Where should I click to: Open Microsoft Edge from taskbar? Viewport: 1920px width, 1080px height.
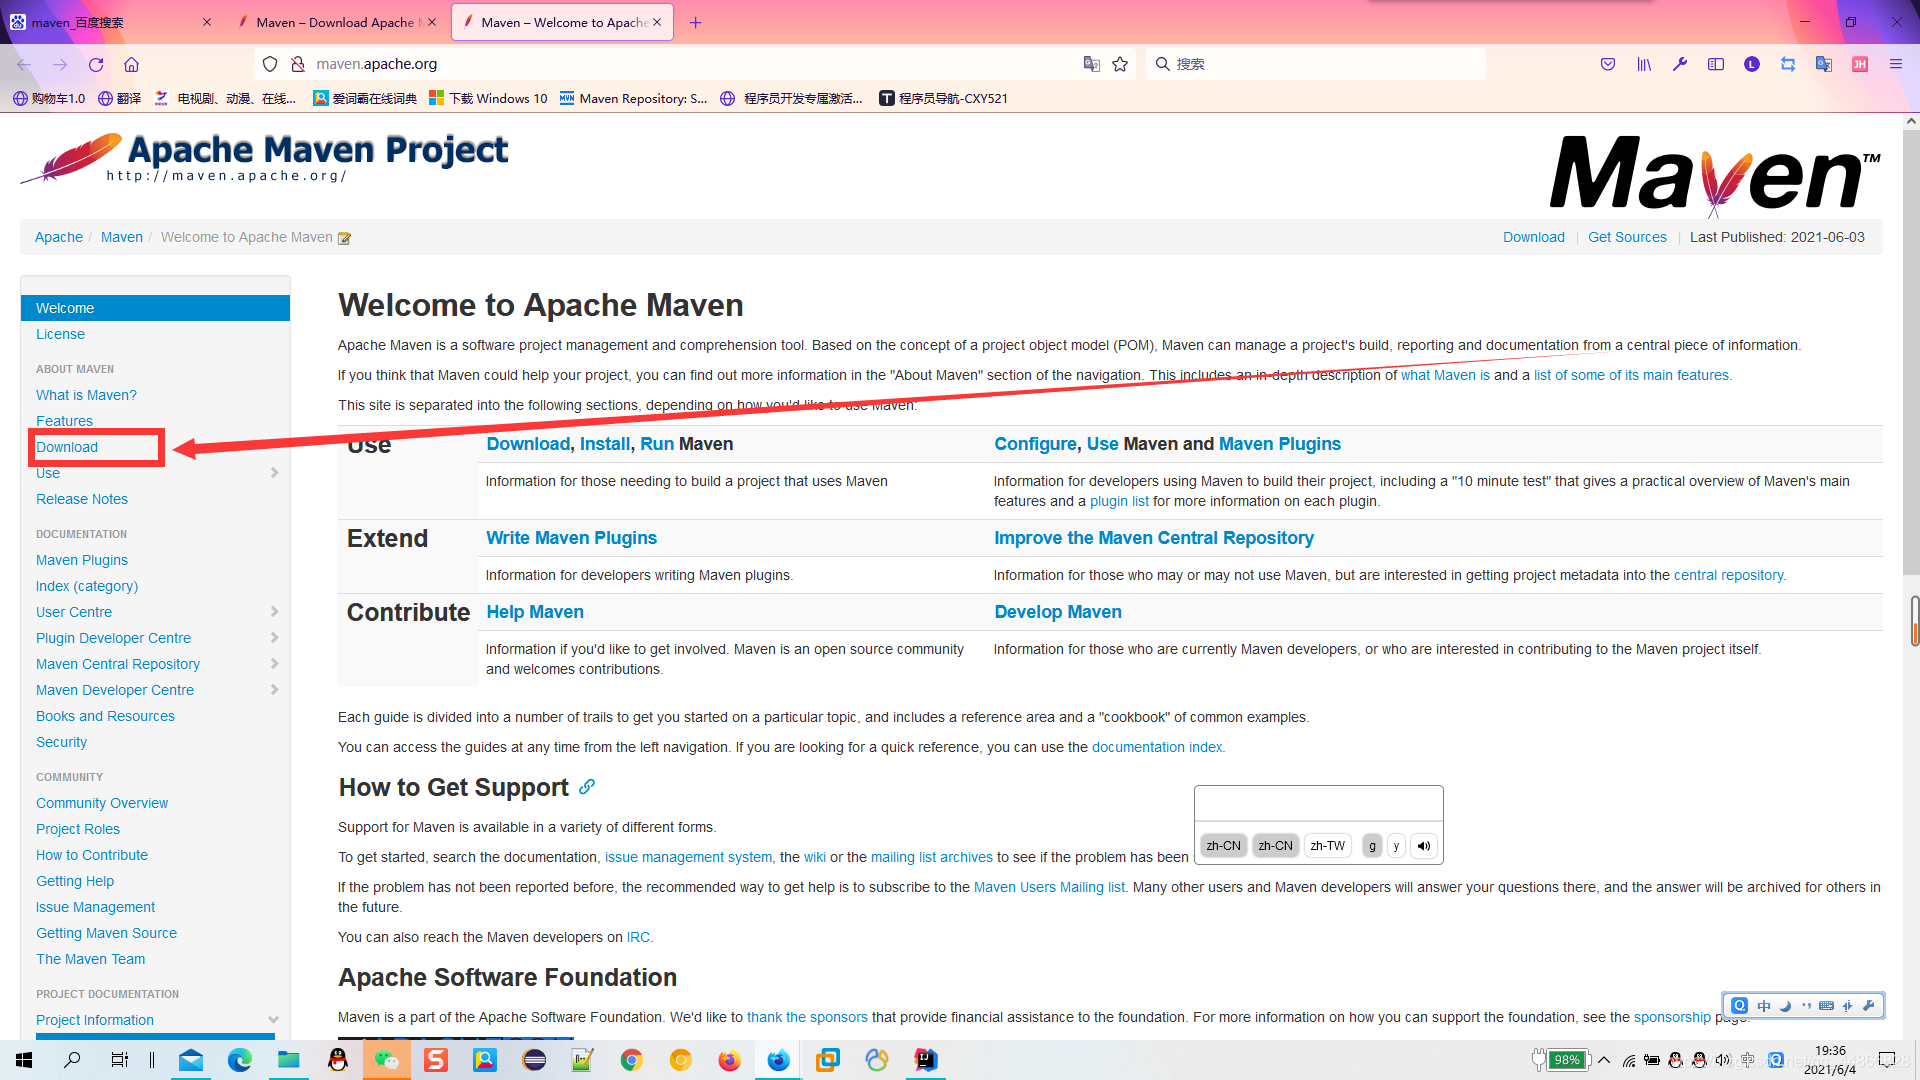click(x=240, y=1060)
